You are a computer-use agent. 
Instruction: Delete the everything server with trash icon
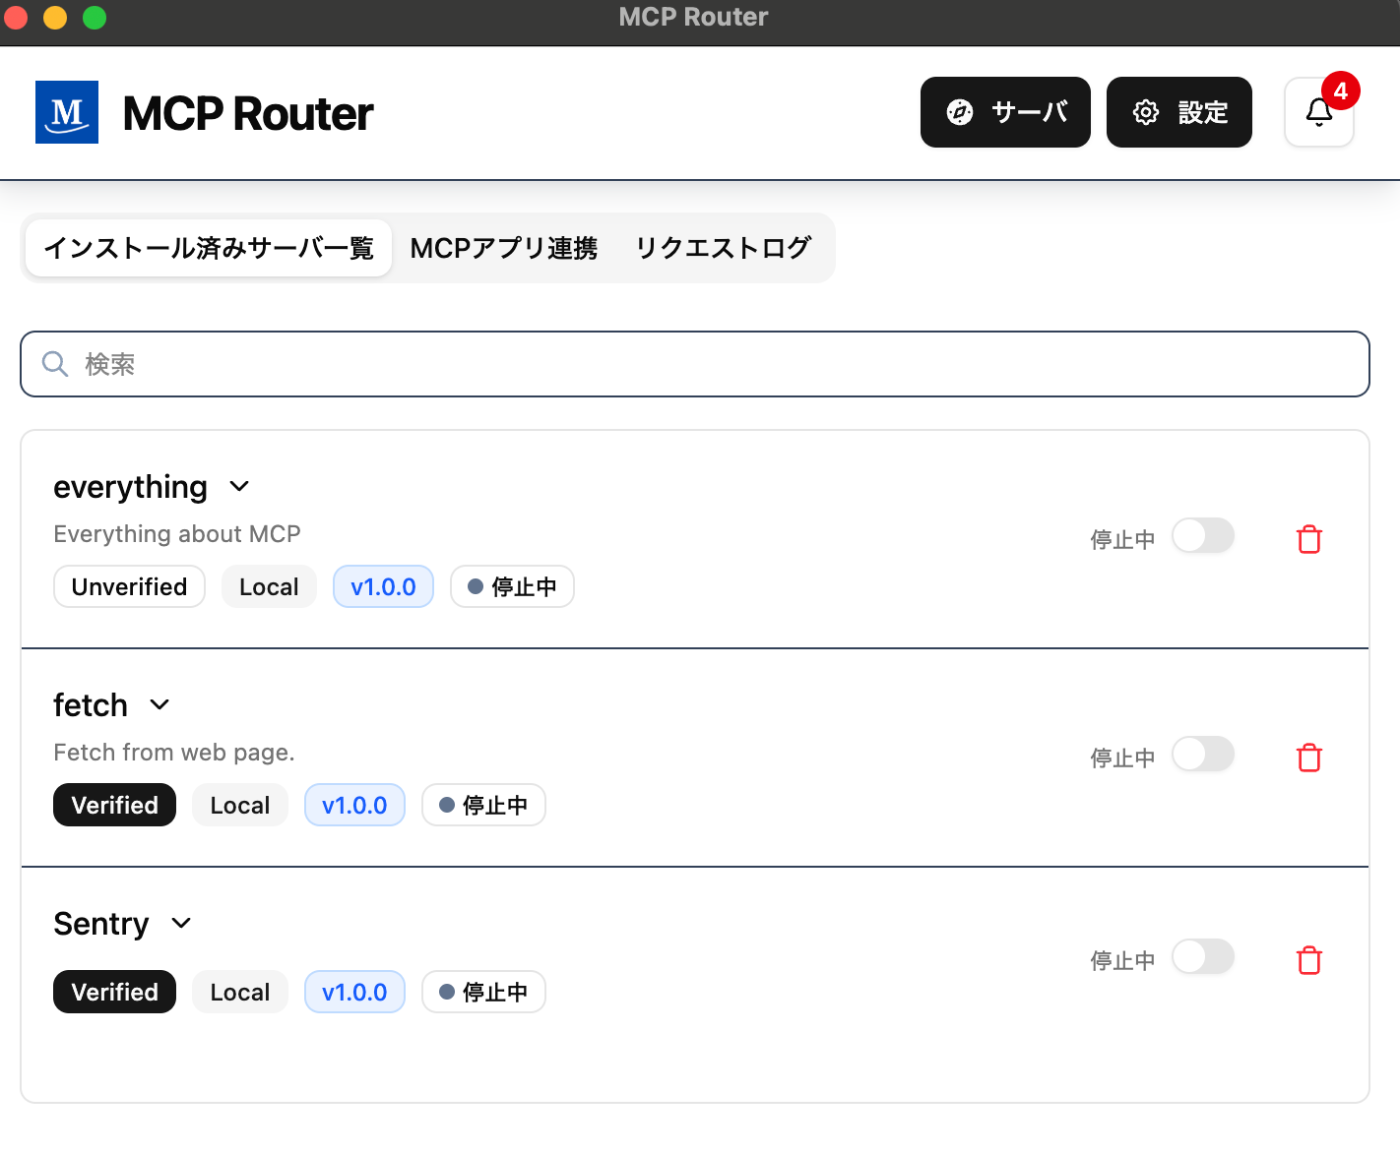click(1309, 539)
